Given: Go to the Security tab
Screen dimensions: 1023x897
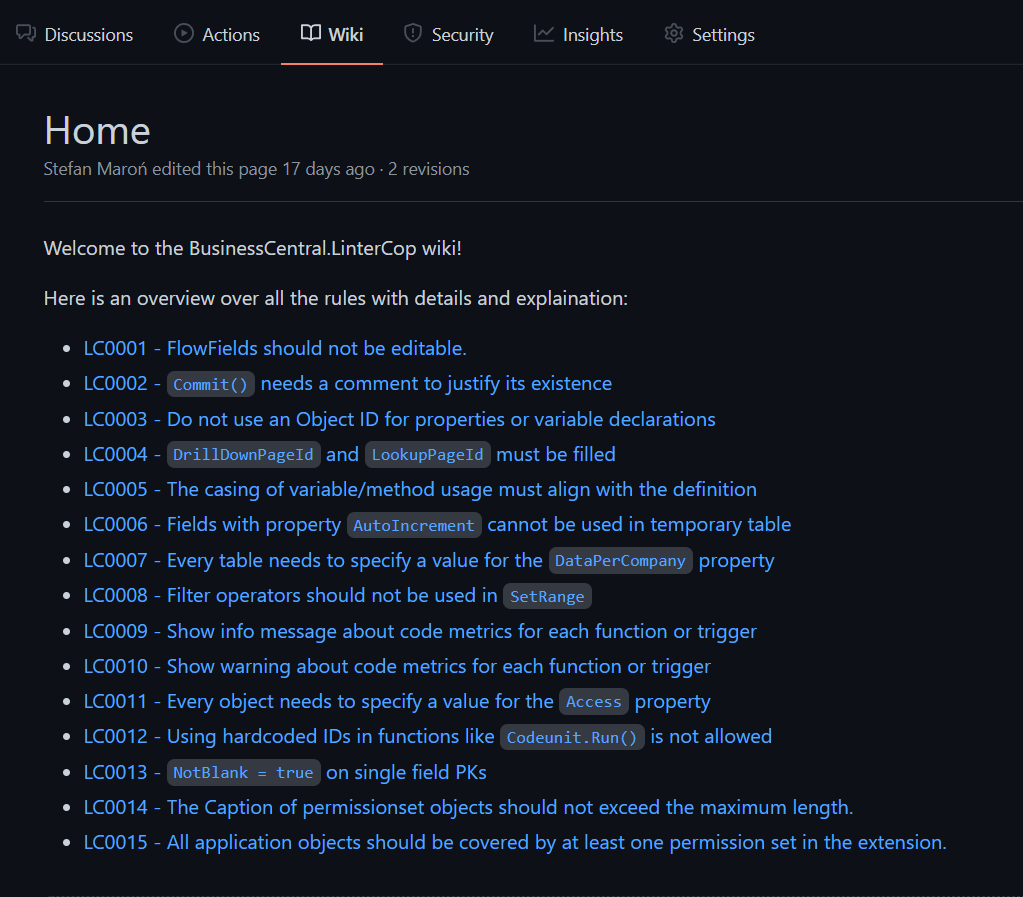Looking at the screenshot, I should [x=462, y=35].
